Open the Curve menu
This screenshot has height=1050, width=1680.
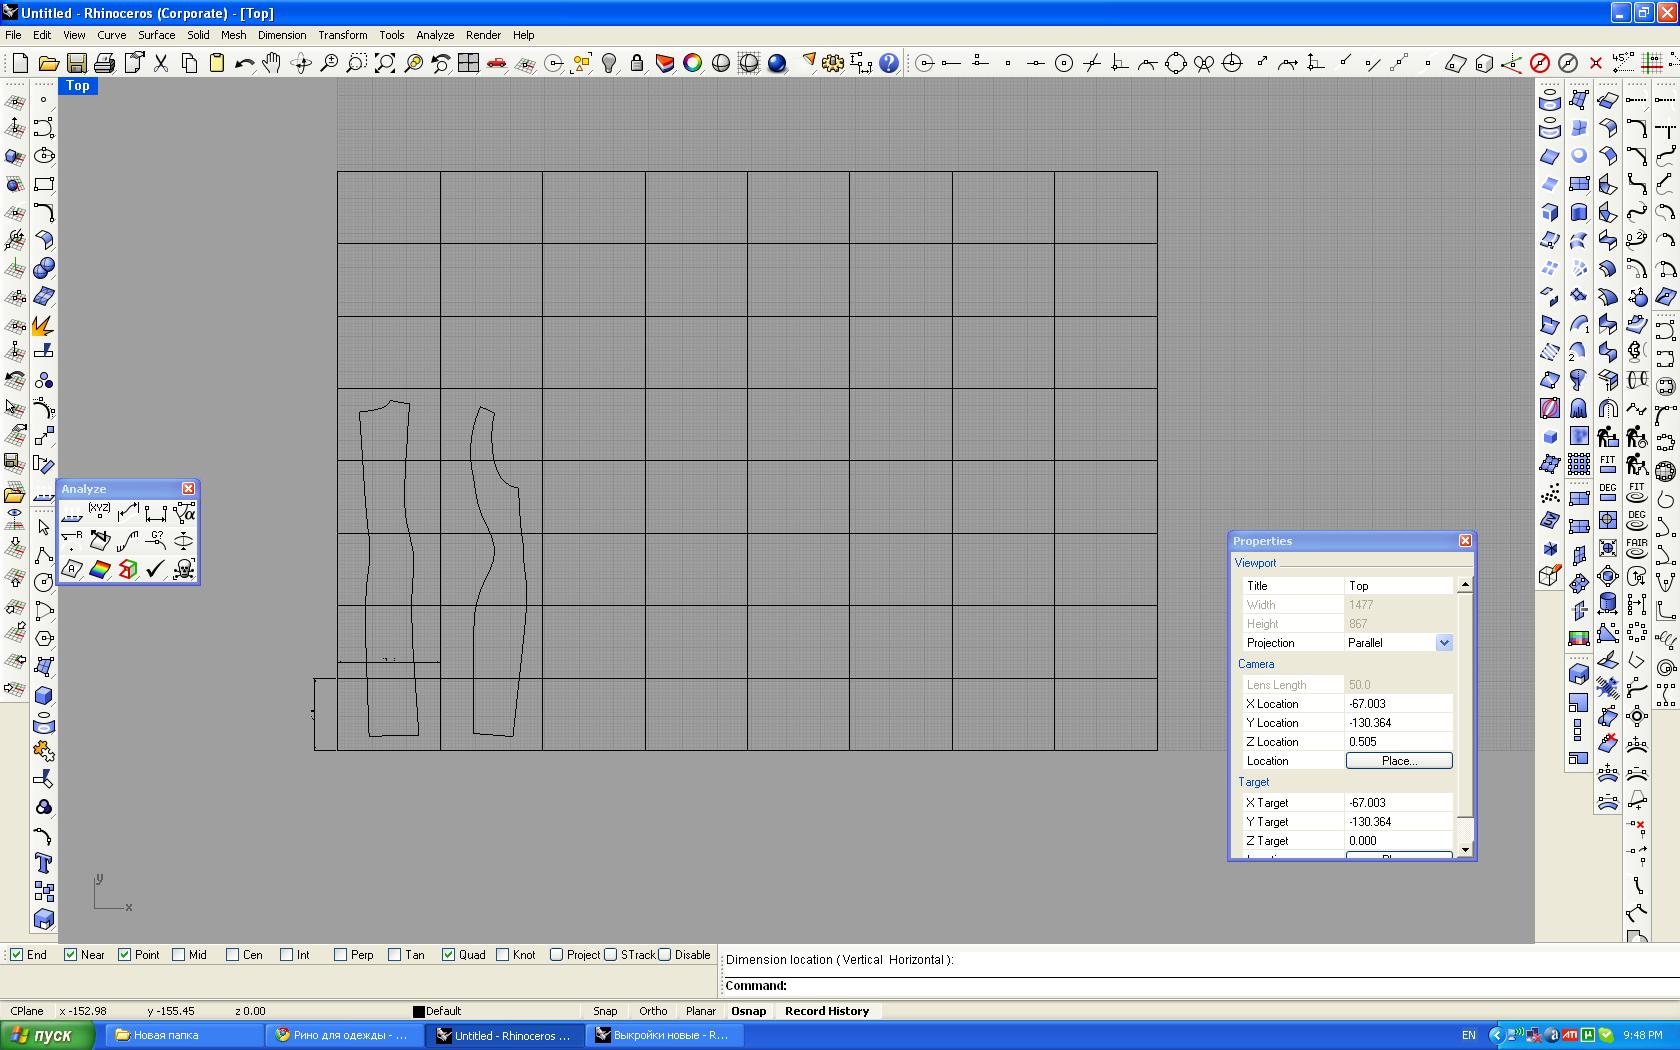click(x=111, y=35)
